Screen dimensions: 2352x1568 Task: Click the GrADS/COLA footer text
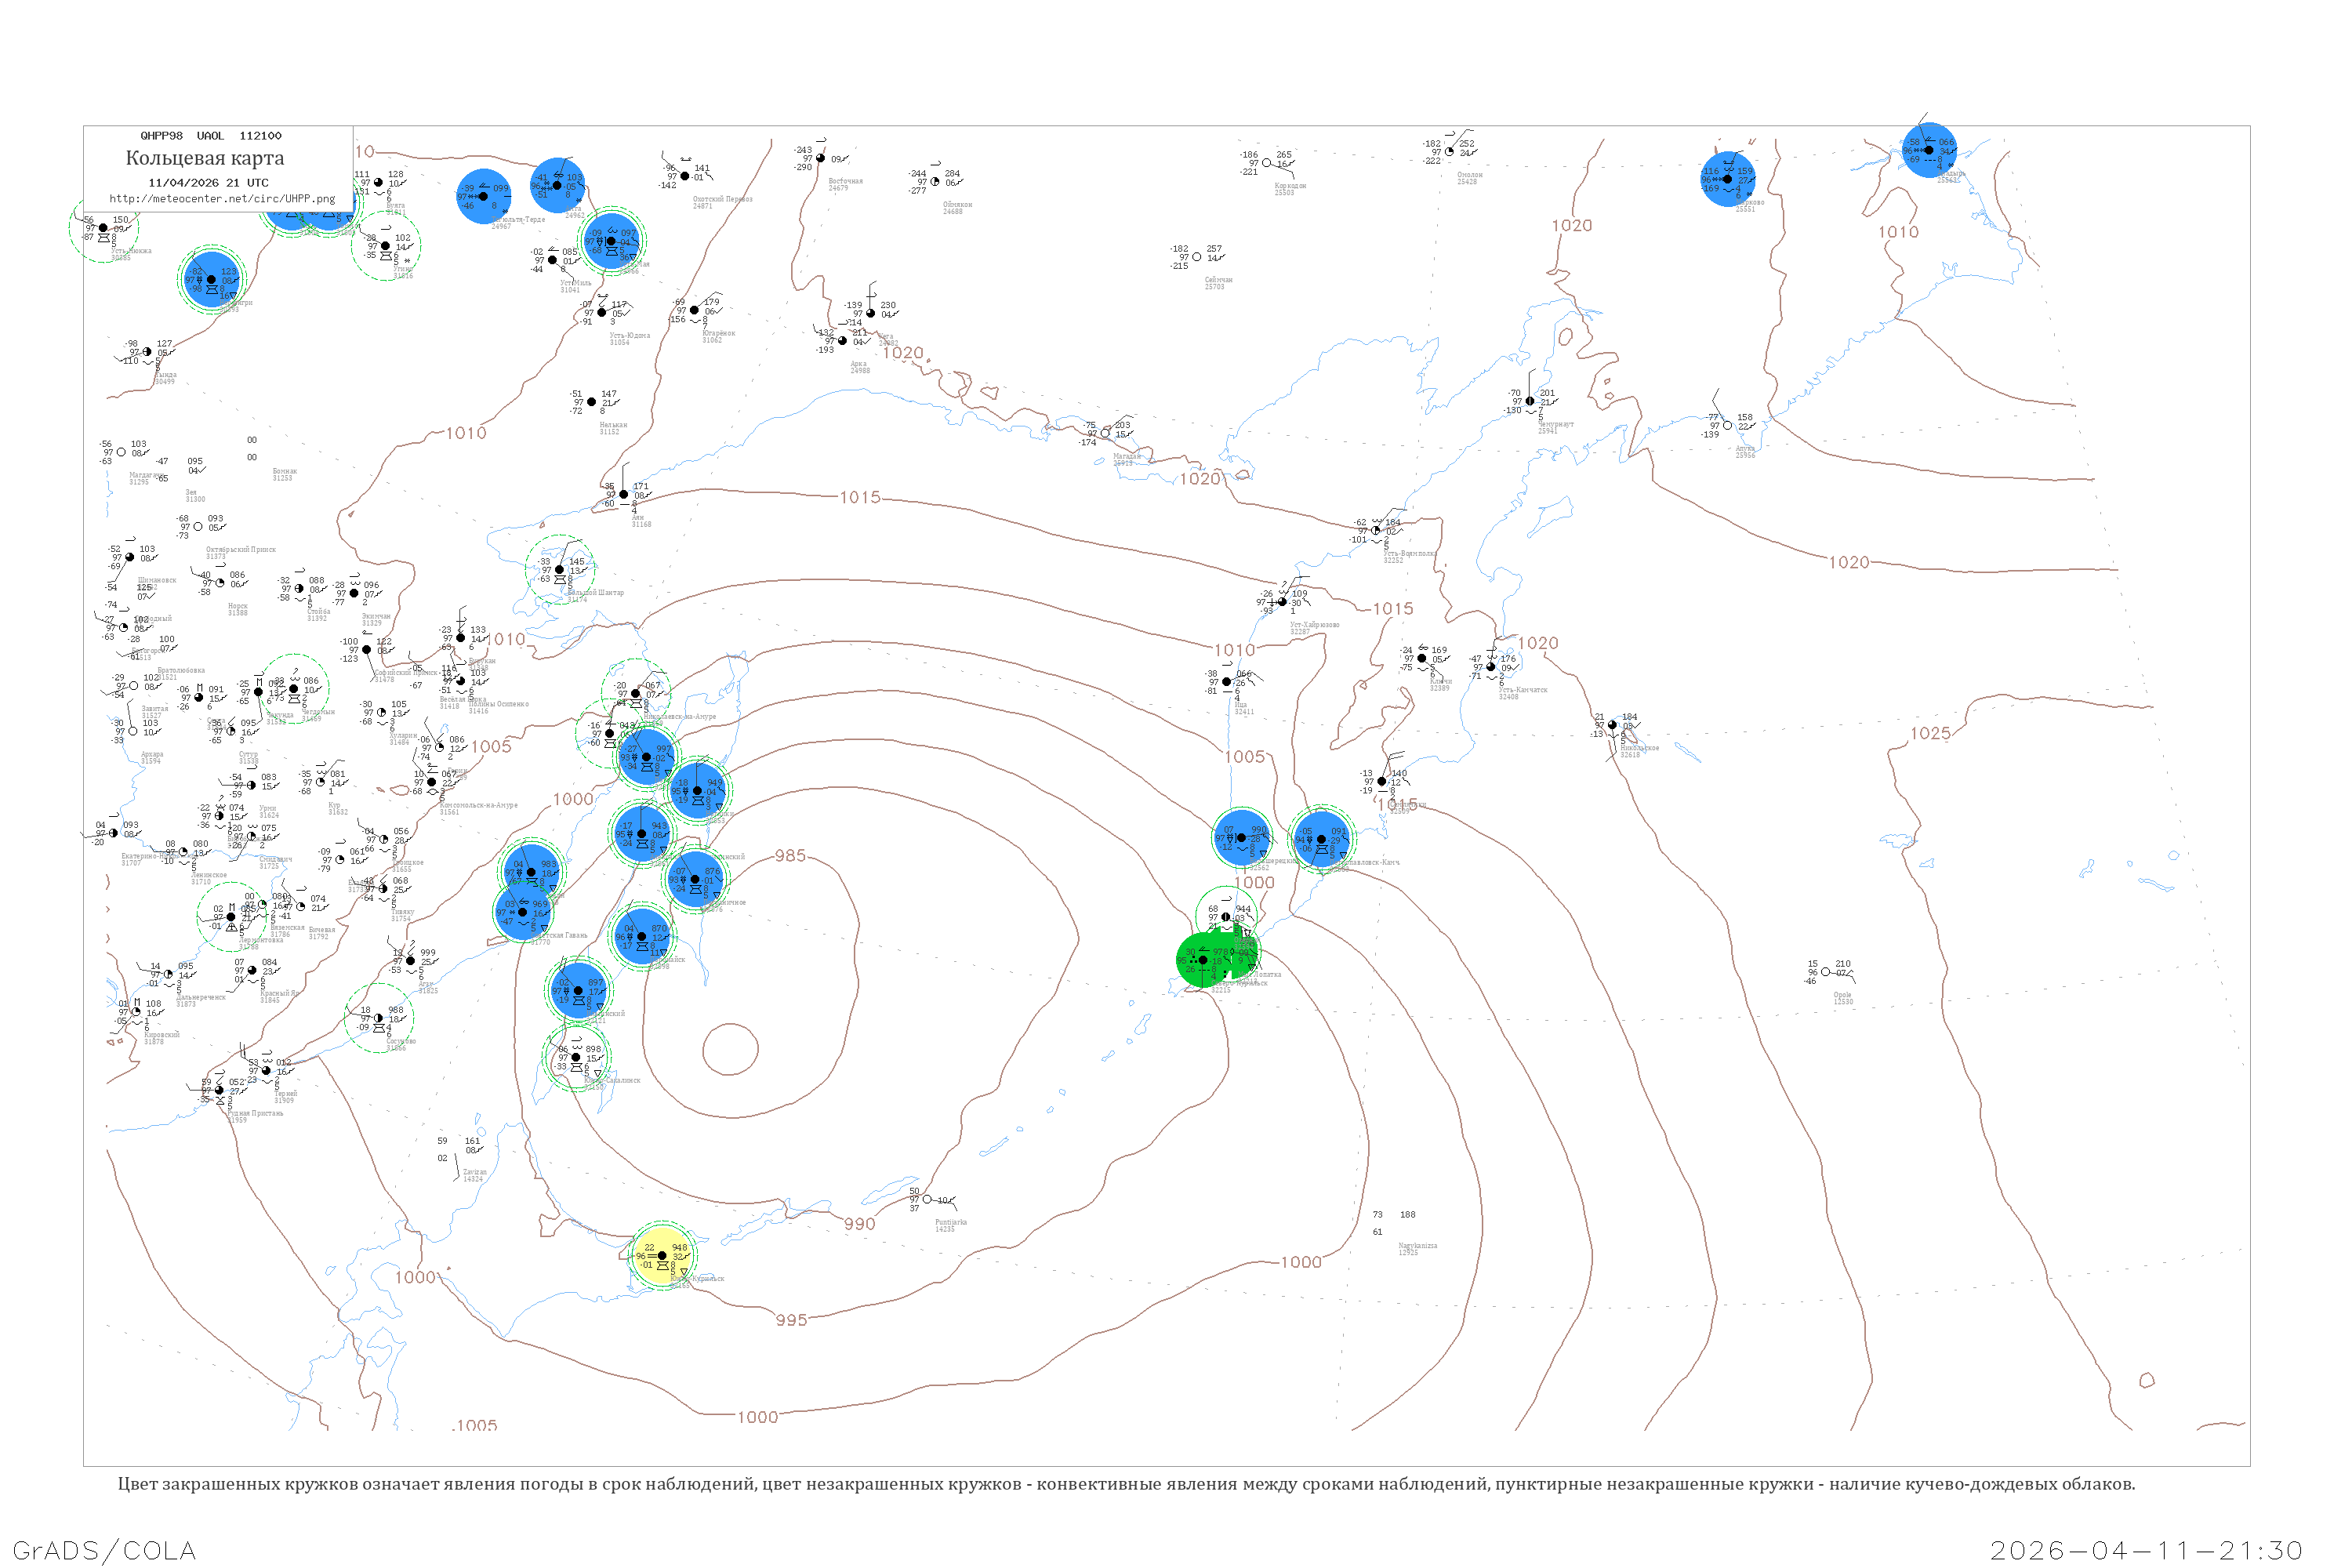coord(104,1550)
